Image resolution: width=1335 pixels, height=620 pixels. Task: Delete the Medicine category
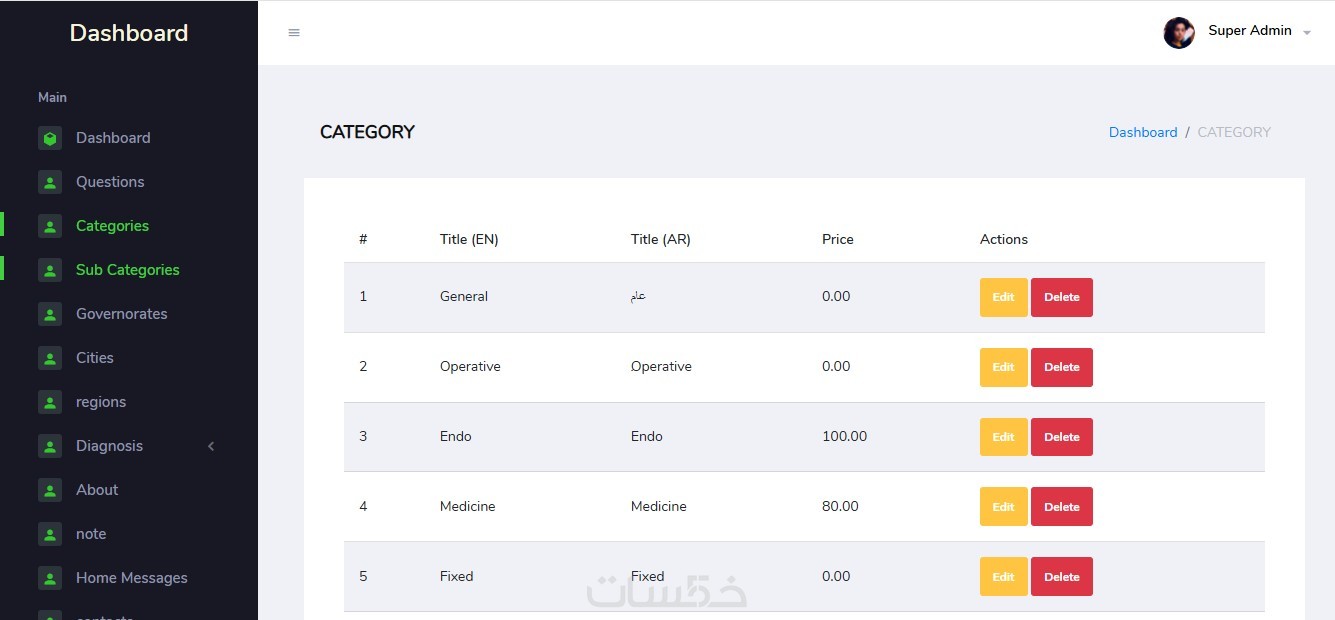(1061, 507)
